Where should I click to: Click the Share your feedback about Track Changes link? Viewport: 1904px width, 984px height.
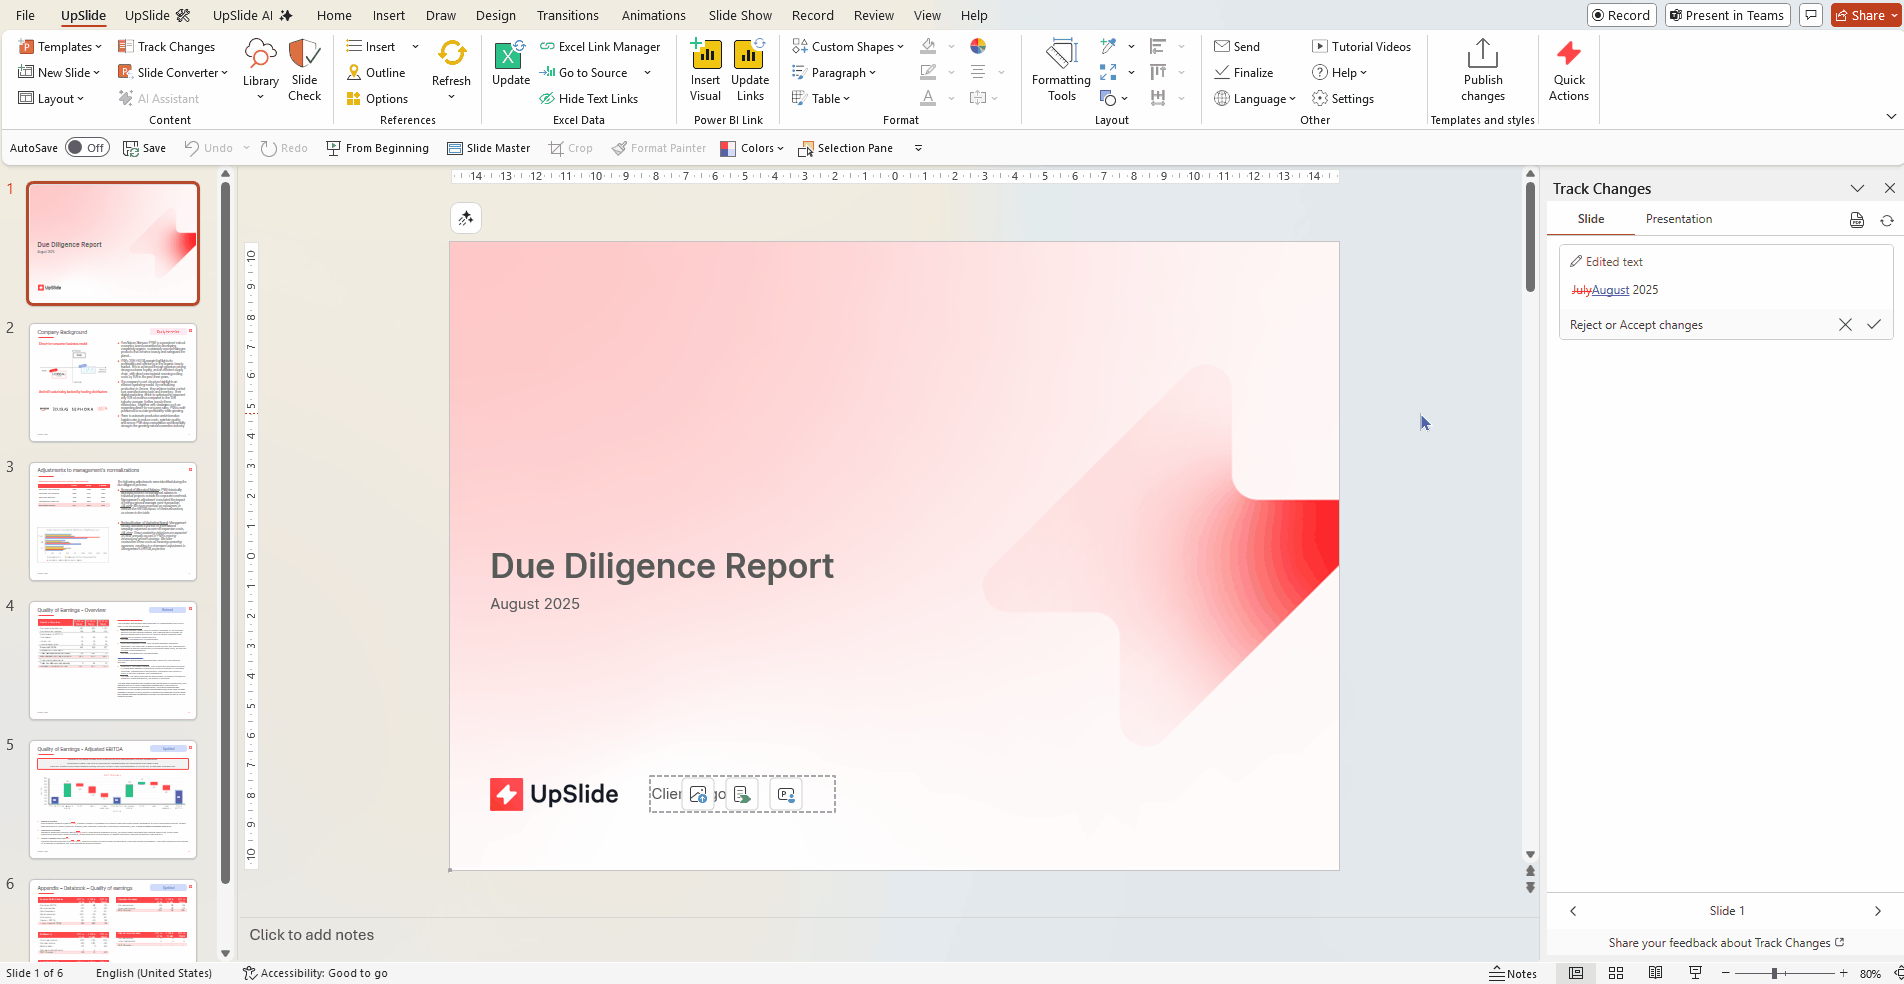(1720, 942)
